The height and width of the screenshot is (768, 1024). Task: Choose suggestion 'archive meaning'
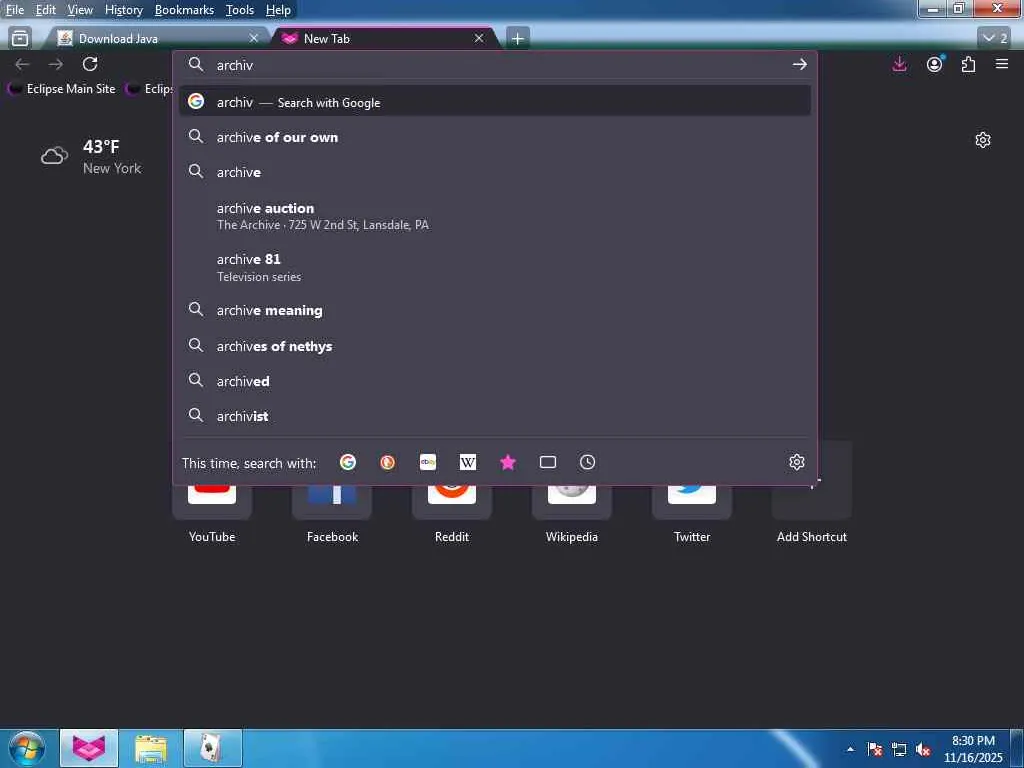pos(495,310)
